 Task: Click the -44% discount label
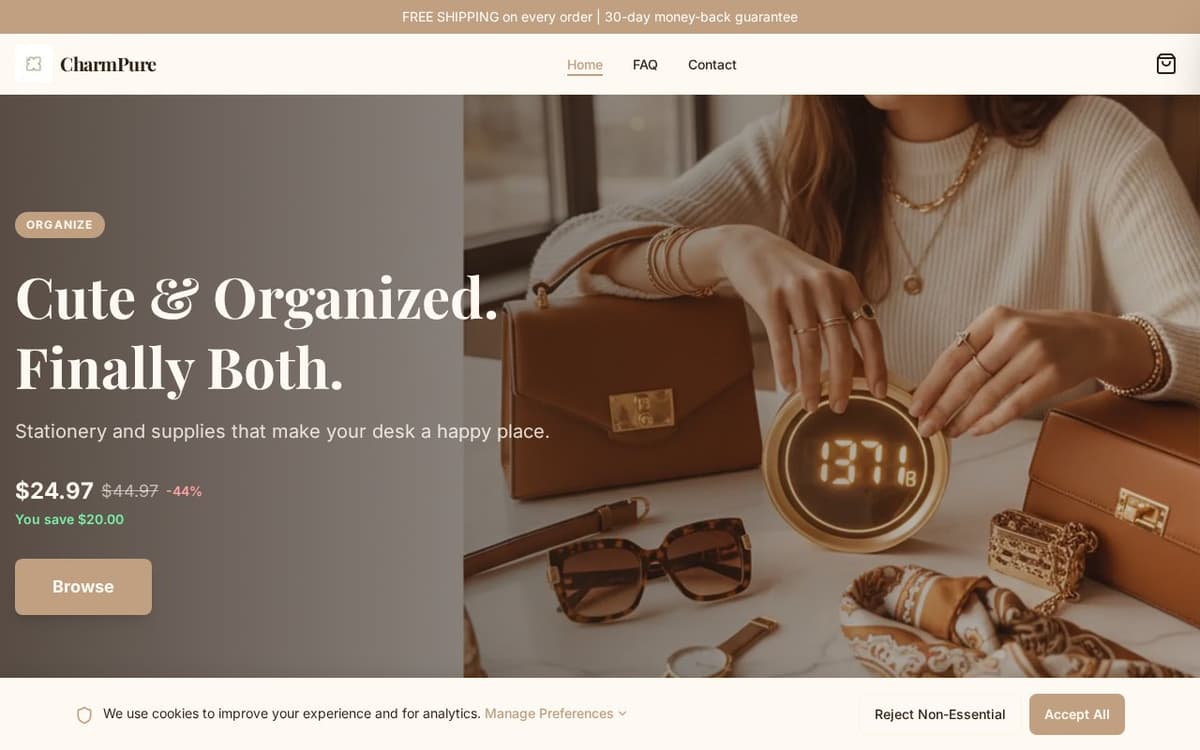coord(184,491)
